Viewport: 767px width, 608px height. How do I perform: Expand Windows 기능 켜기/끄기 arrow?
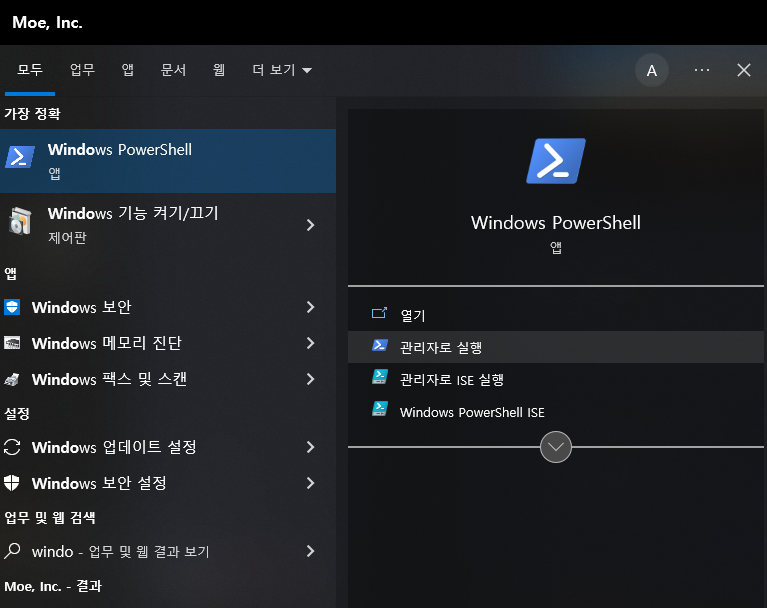click(x=310, y=225)
